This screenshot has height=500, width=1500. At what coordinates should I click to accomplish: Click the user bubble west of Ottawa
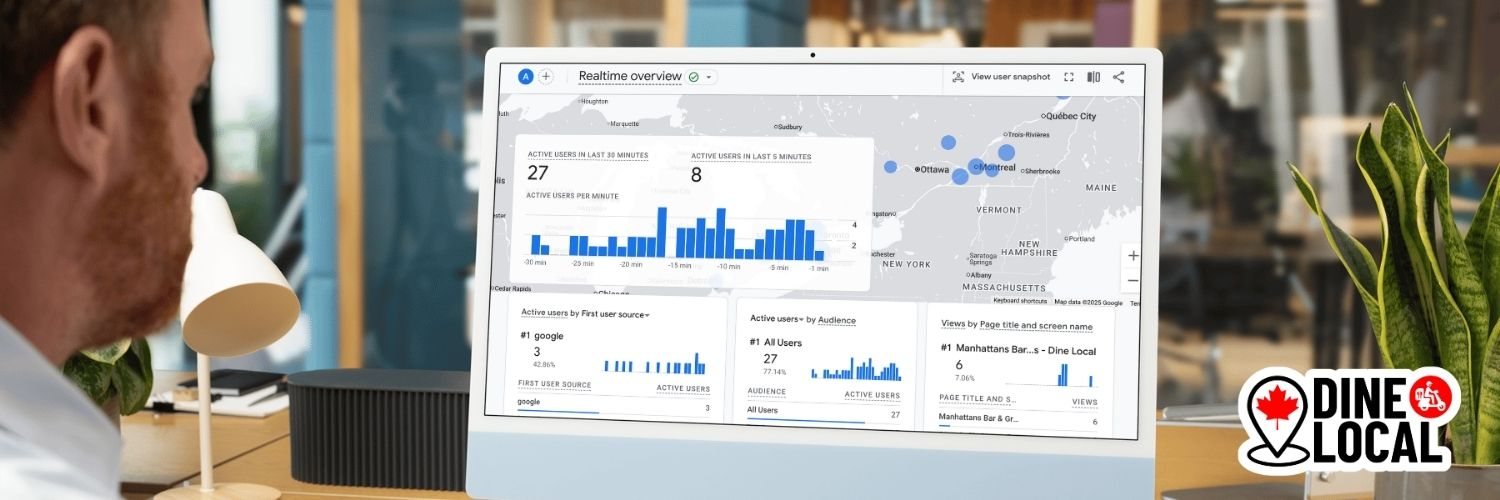[890, 167]
